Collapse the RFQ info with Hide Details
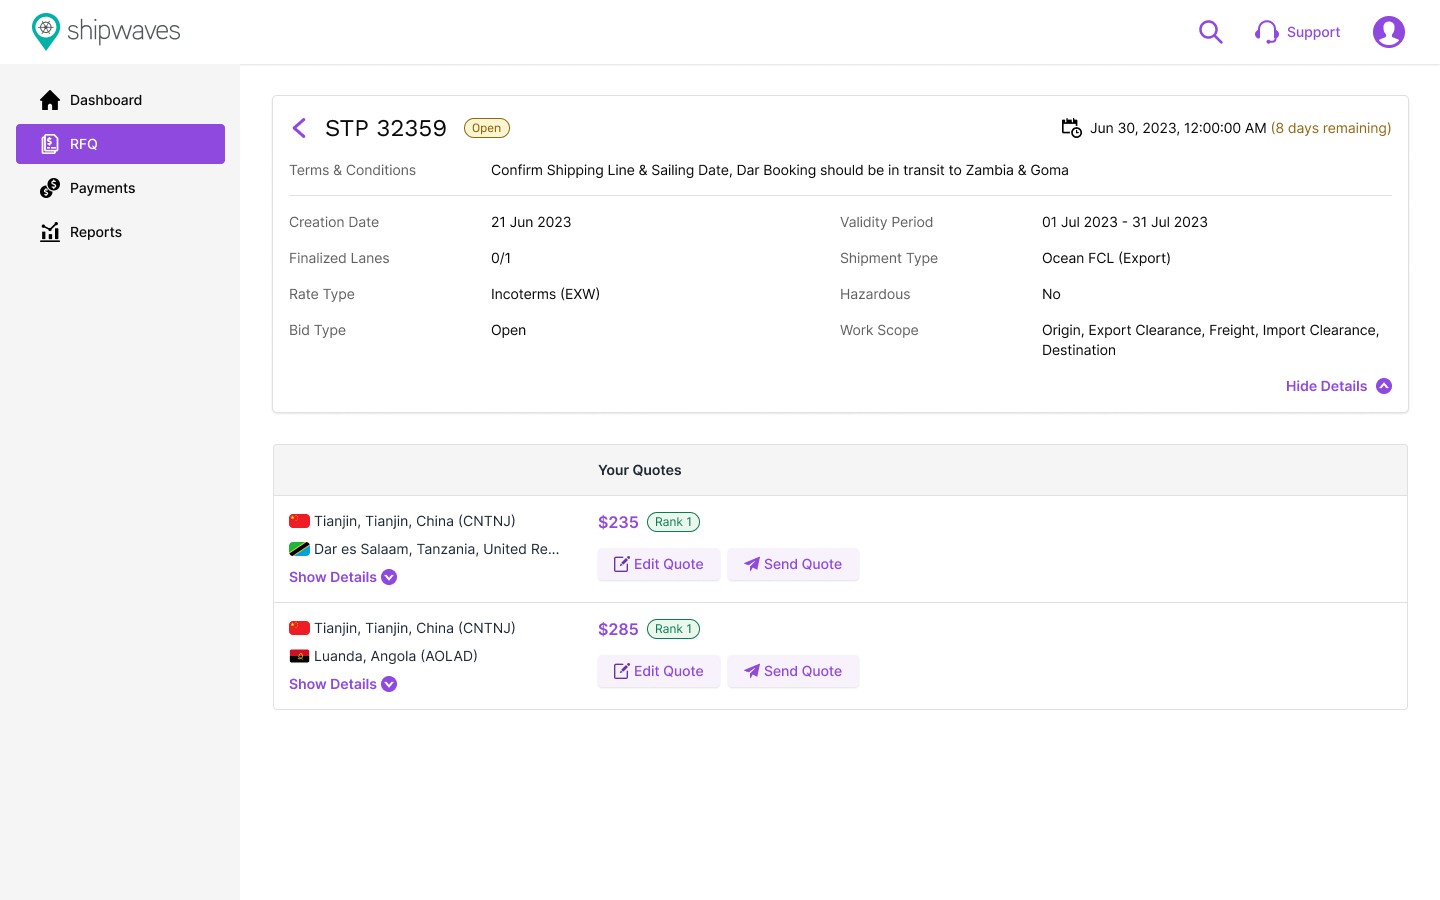This screenshot has width=1440, height=900. tap(1339, 386)
